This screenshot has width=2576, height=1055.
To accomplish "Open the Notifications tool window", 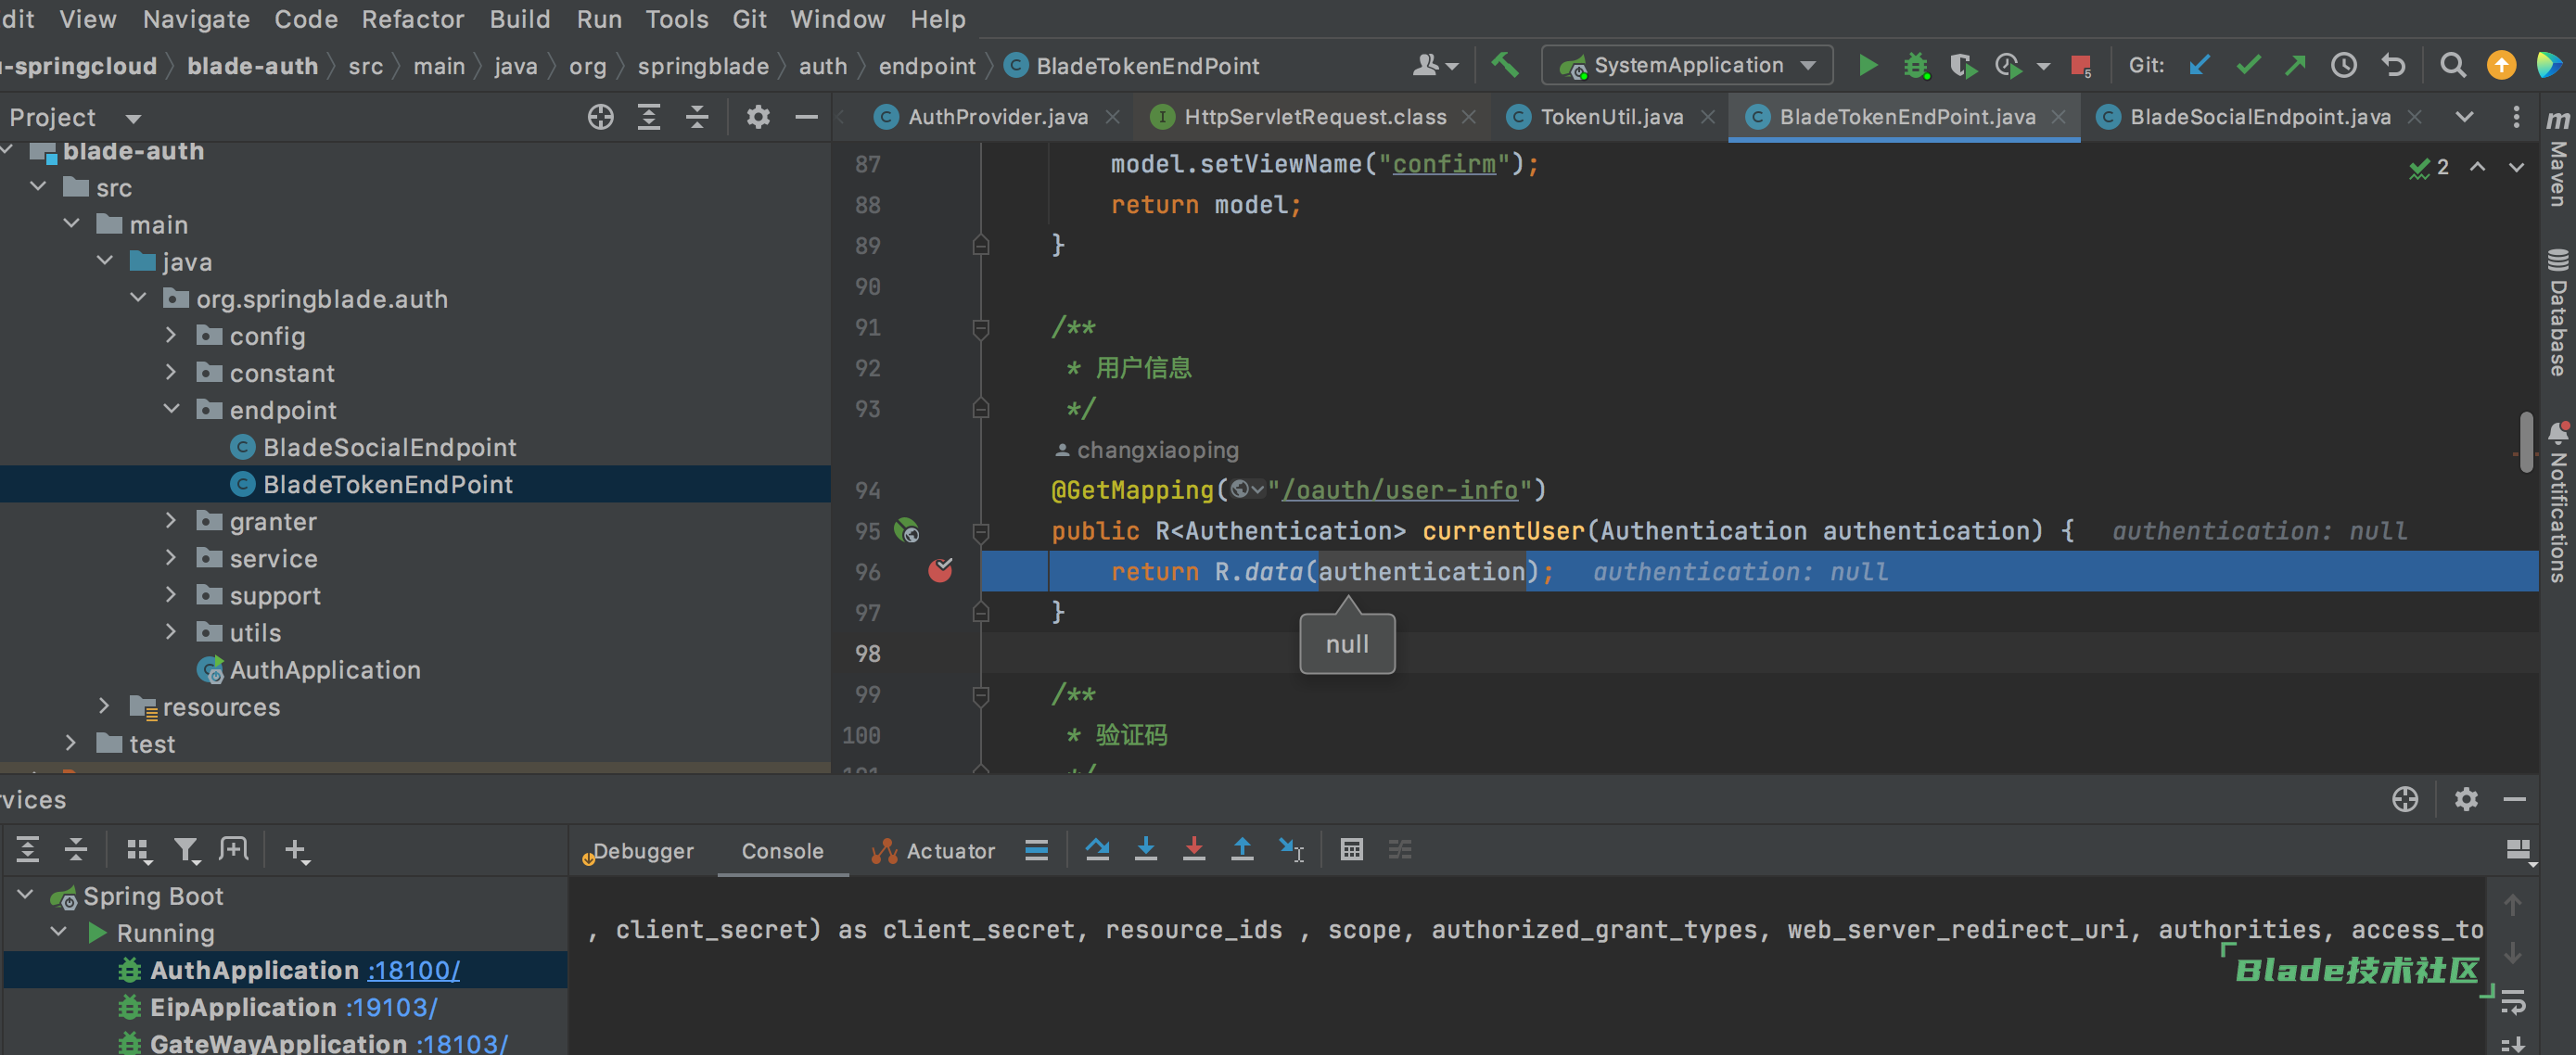I will click(x=2558, y=503).
